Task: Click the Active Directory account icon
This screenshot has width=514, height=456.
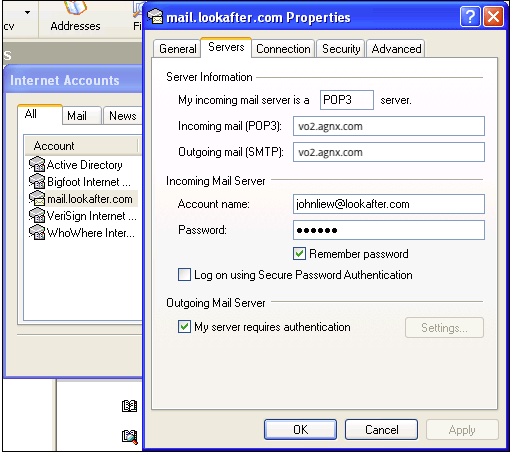Action: pos(37,165)
